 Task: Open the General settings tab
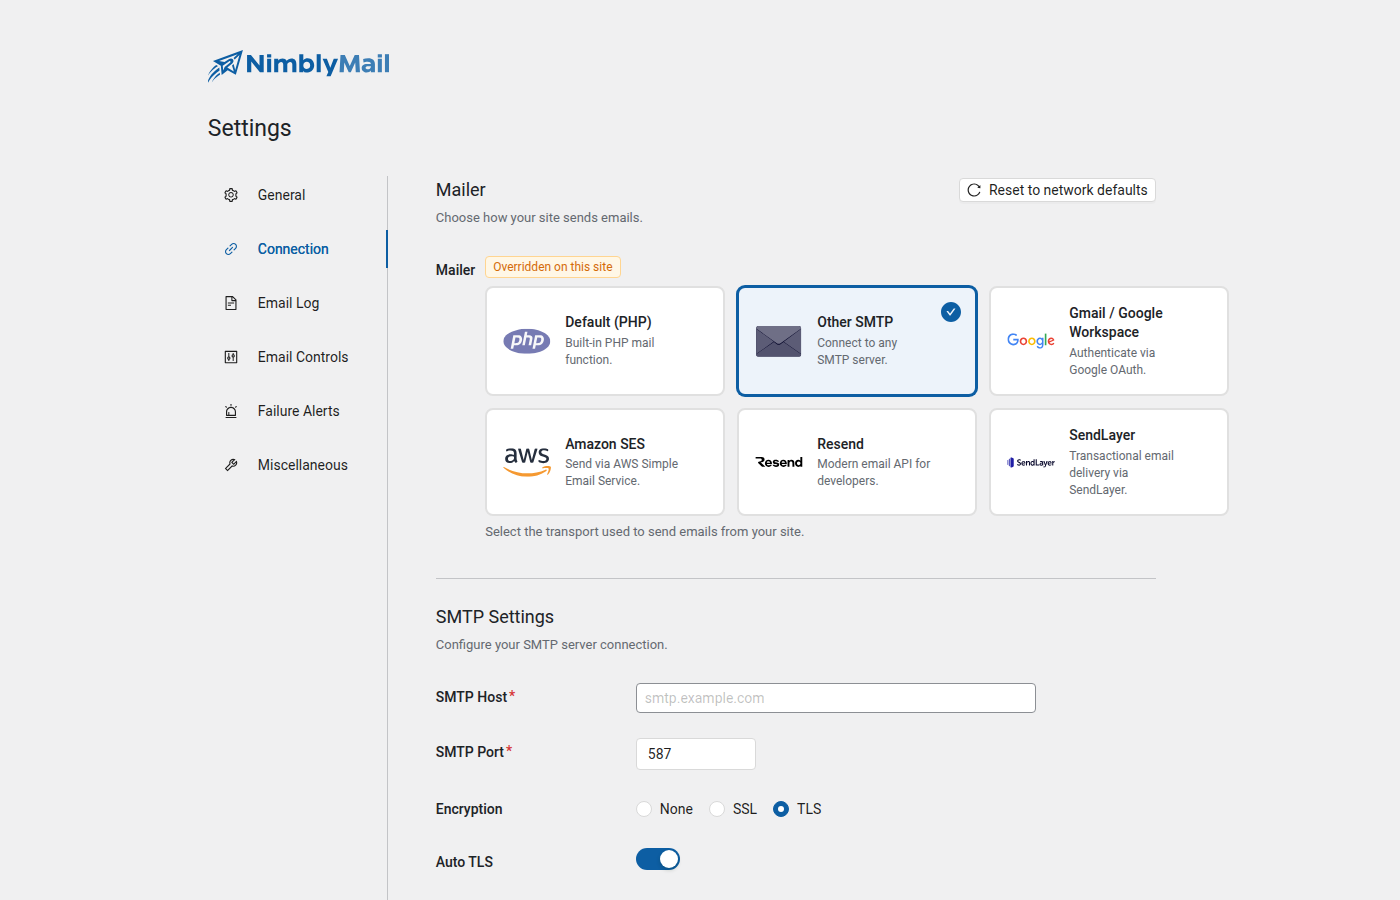pyautogui.click(x=297, y=195)
